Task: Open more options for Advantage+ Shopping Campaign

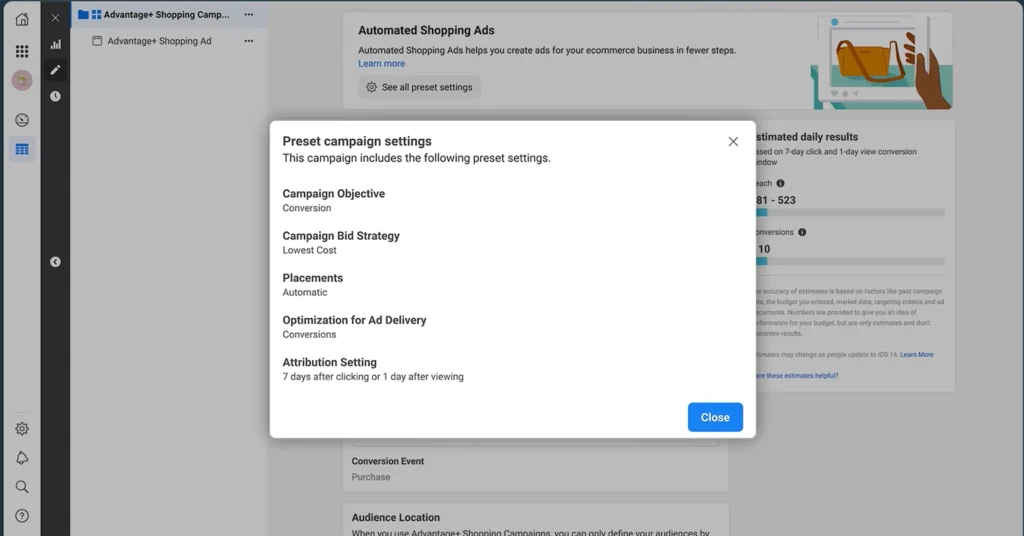Action: coord(249,14)
